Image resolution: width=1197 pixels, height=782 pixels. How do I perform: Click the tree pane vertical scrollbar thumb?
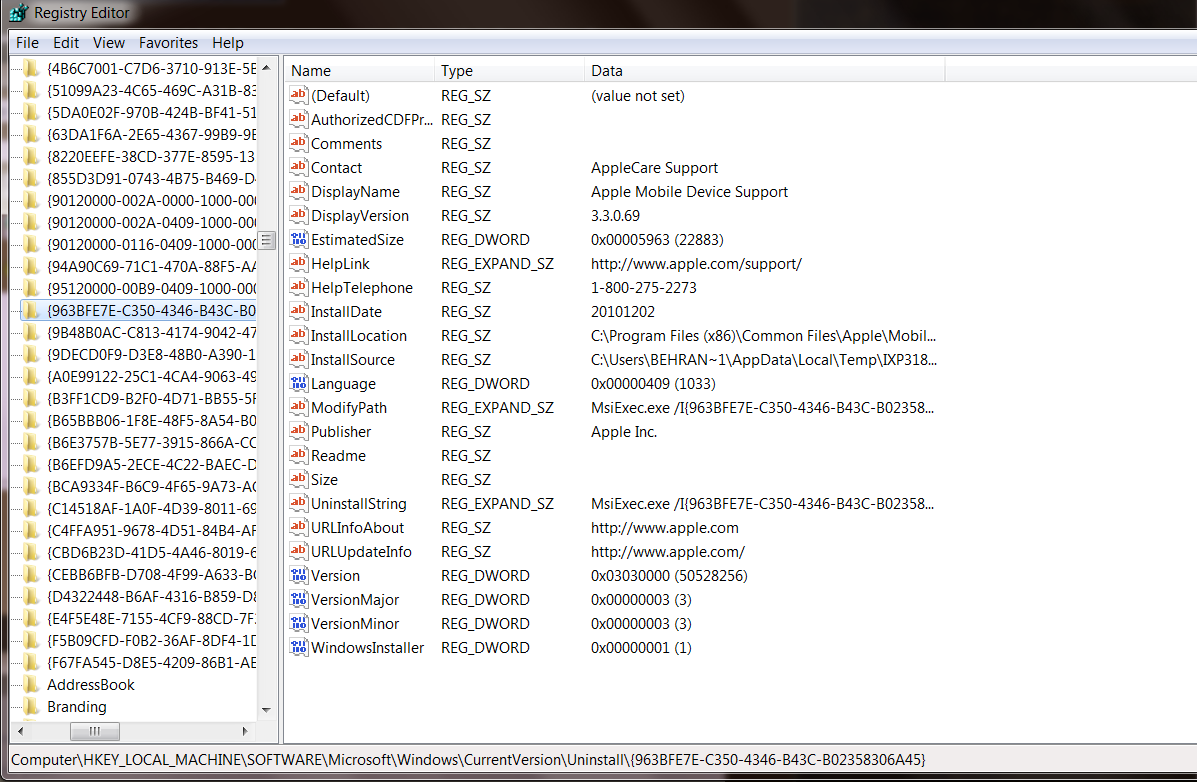tap(266, 241)
